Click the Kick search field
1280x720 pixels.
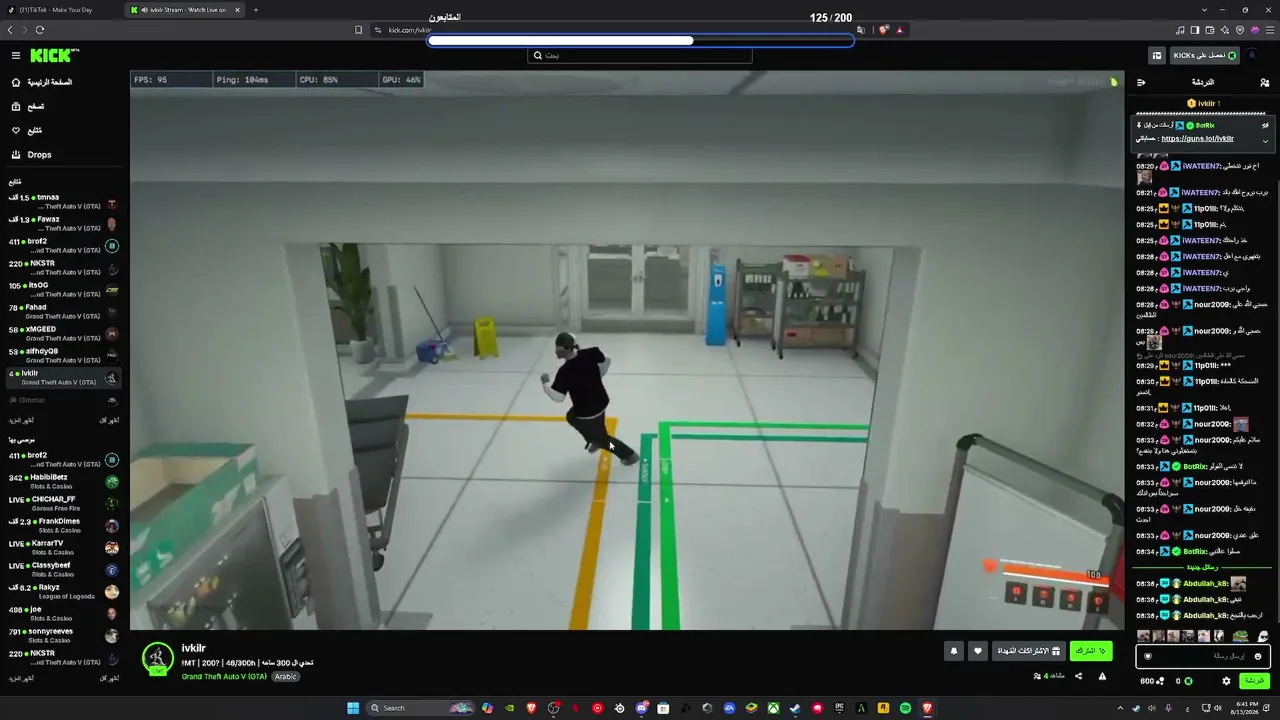click(640, 56)
